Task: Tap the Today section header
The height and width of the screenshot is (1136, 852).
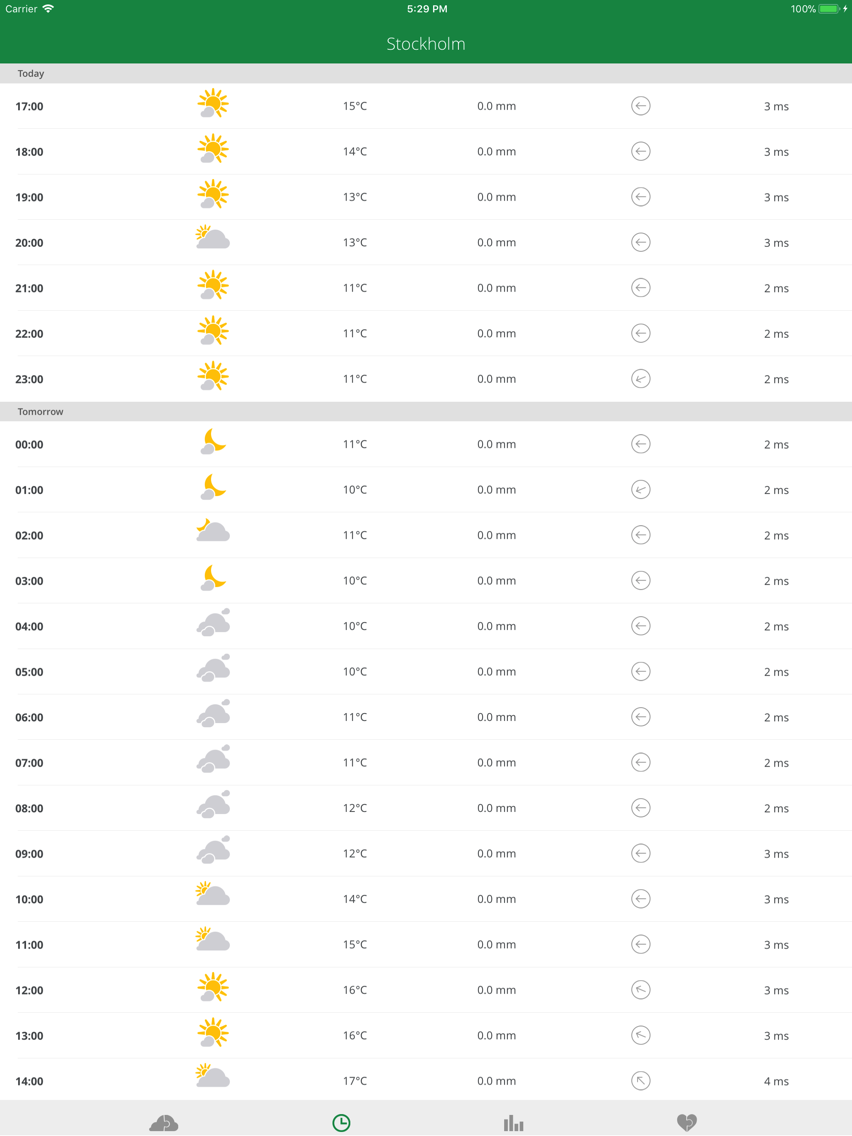Action: [31, 73]
